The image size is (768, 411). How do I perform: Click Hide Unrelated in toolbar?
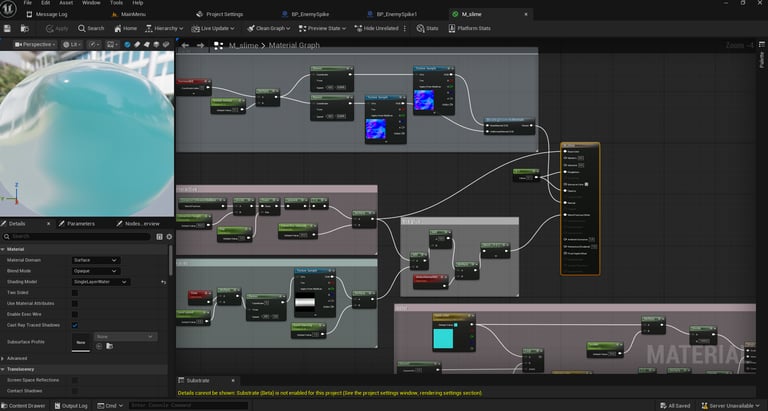click(x=375, y=28)
